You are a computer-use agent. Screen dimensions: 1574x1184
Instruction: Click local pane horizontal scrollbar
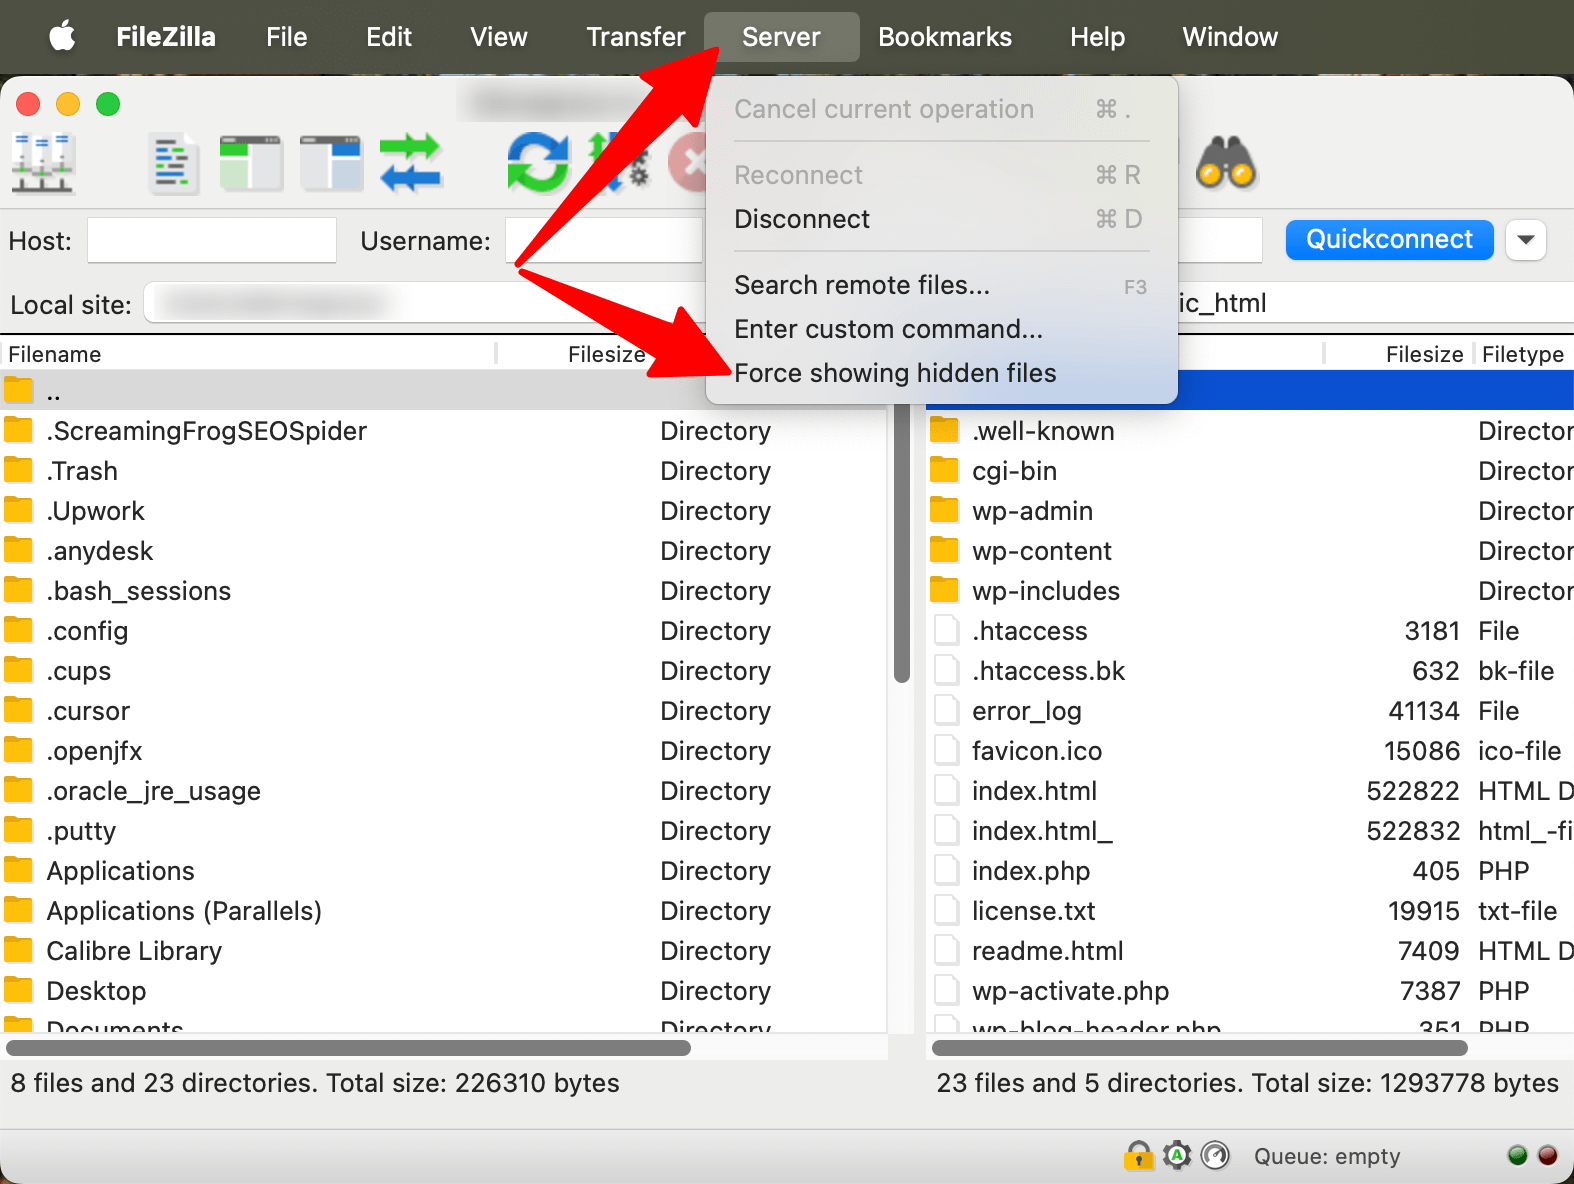(348, 1048)
